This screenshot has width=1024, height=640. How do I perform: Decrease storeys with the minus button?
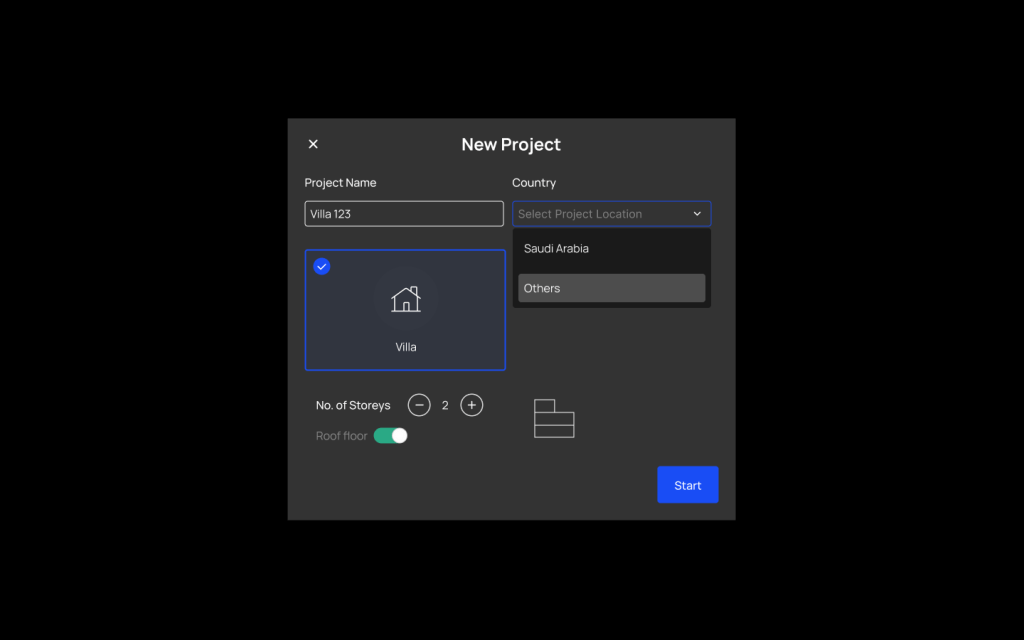tap(419, 405)
